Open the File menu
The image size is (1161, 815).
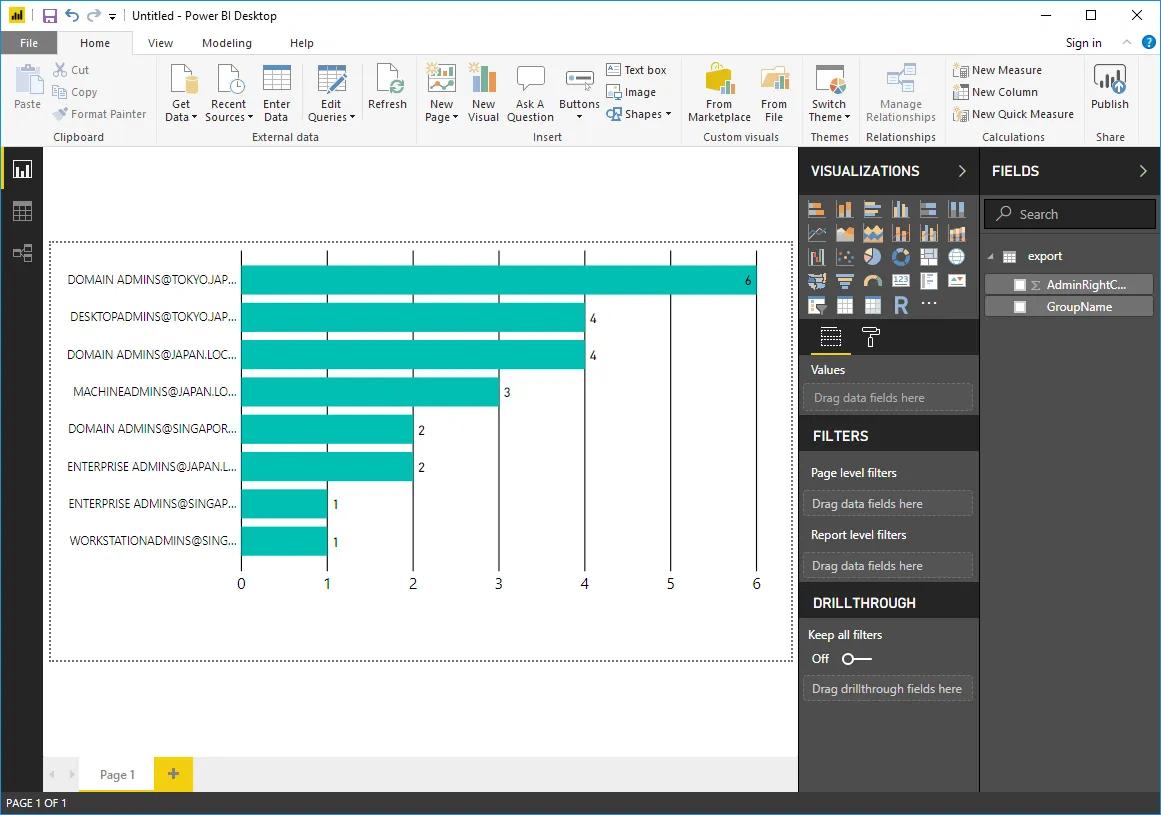[29, 43]
